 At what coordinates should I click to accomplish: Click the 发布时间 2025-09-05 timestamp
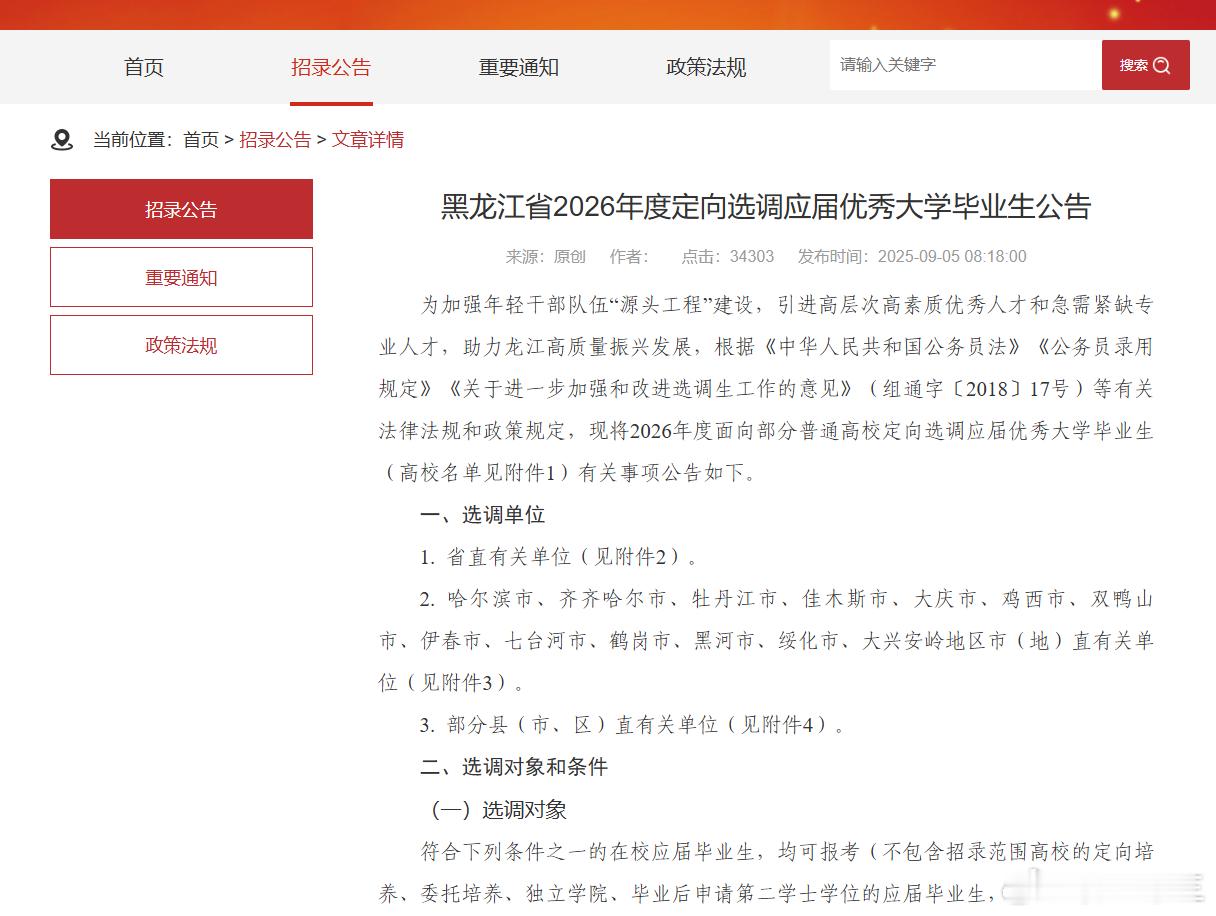tap(912, 256)
